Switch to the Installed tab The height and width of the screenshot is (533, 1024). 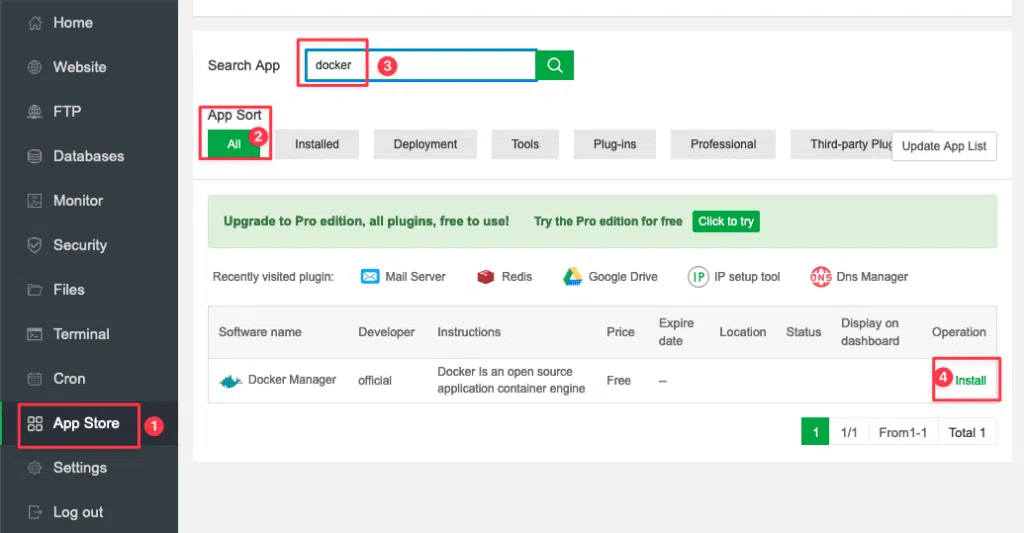pyautogui.click(x=317, y=144)
